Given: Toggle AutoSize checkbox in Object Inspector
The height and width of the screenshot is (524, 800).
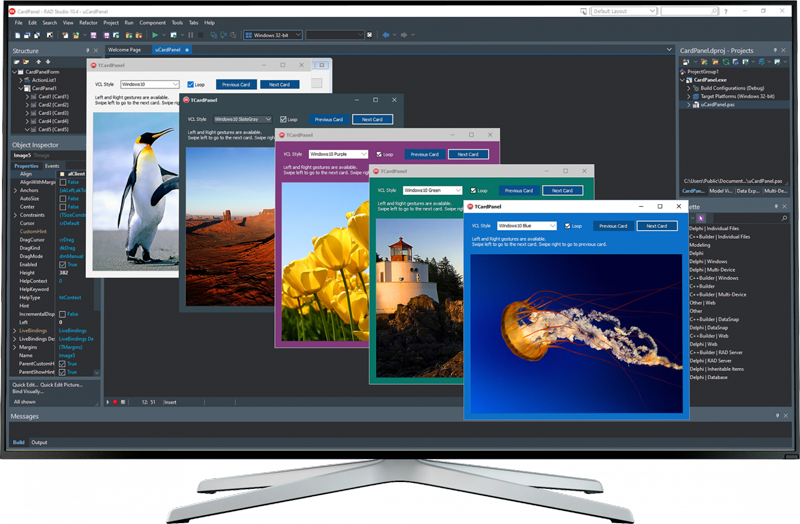Looking at the screenshot, I should click(63, 198).
